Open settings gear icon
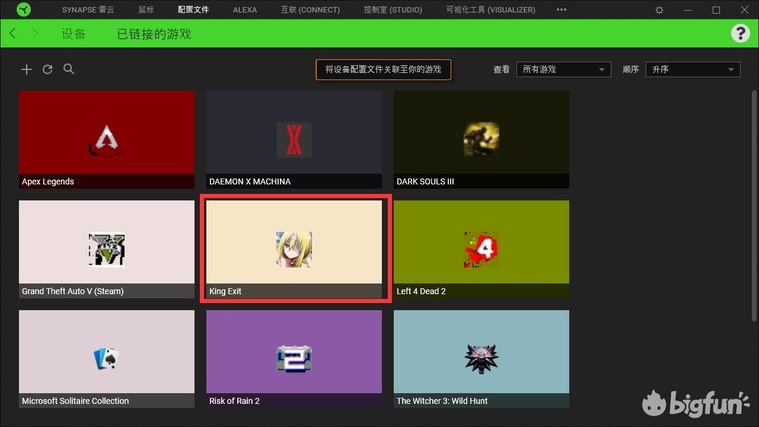The height and width of the screenshot is (427, 759). click(659, 10)
